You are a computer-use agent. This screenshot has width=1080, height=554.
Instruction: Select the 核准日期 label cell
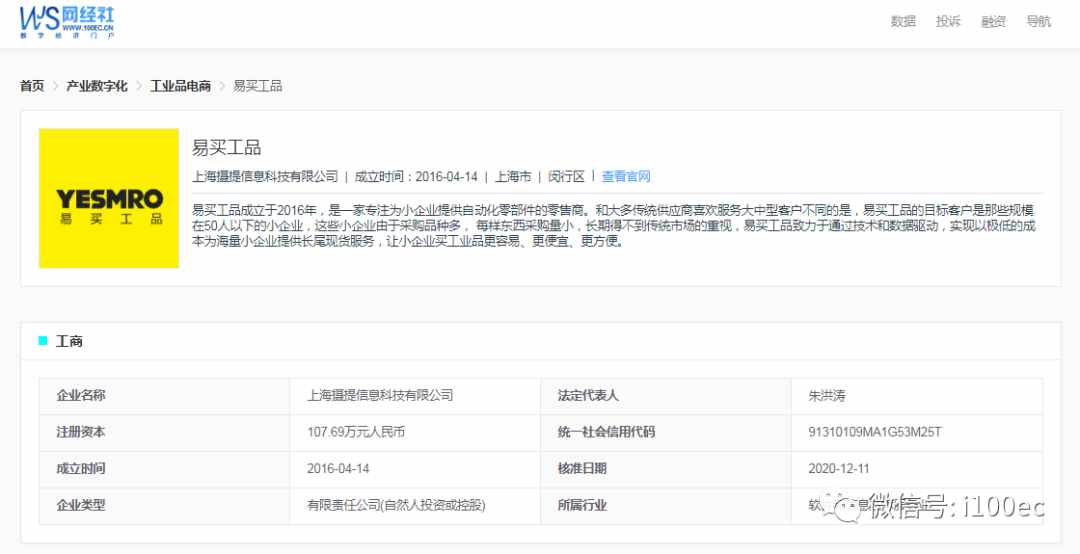click(x=666, y=469)
